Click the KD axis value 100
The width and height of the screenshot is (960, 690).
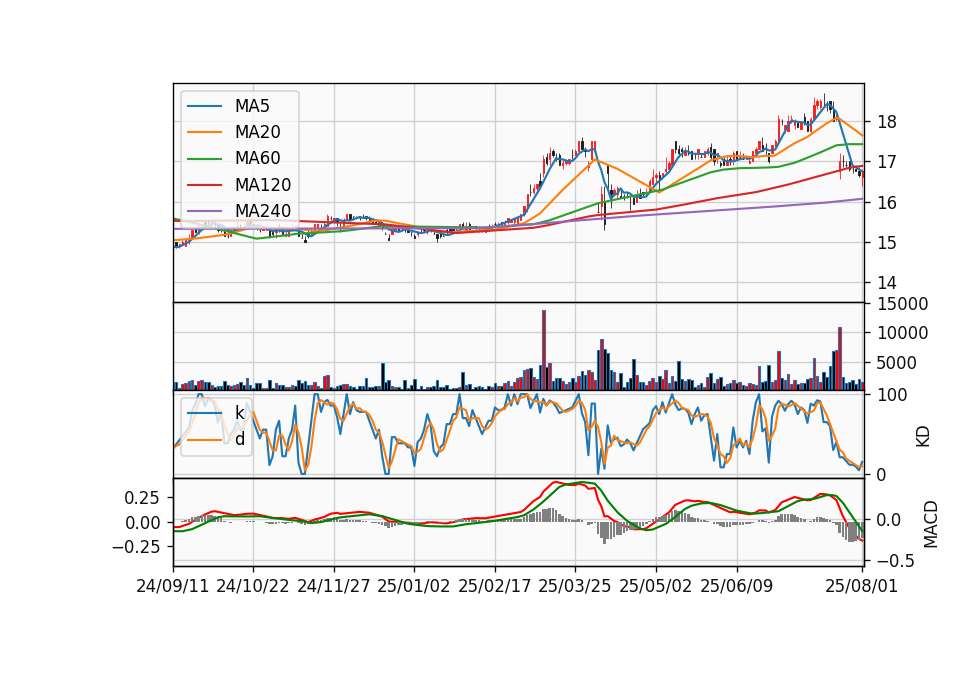(x=892, y=395)
